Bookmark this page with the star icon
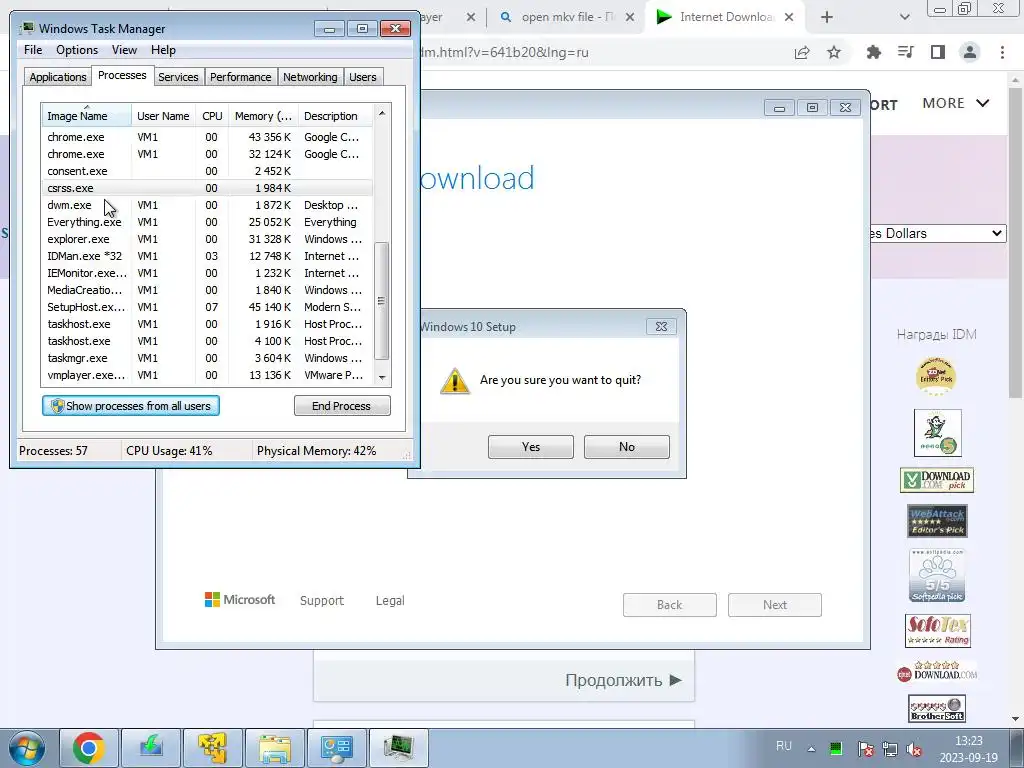The width and height of the screenshot is (1024, 768). coord(834,52)
